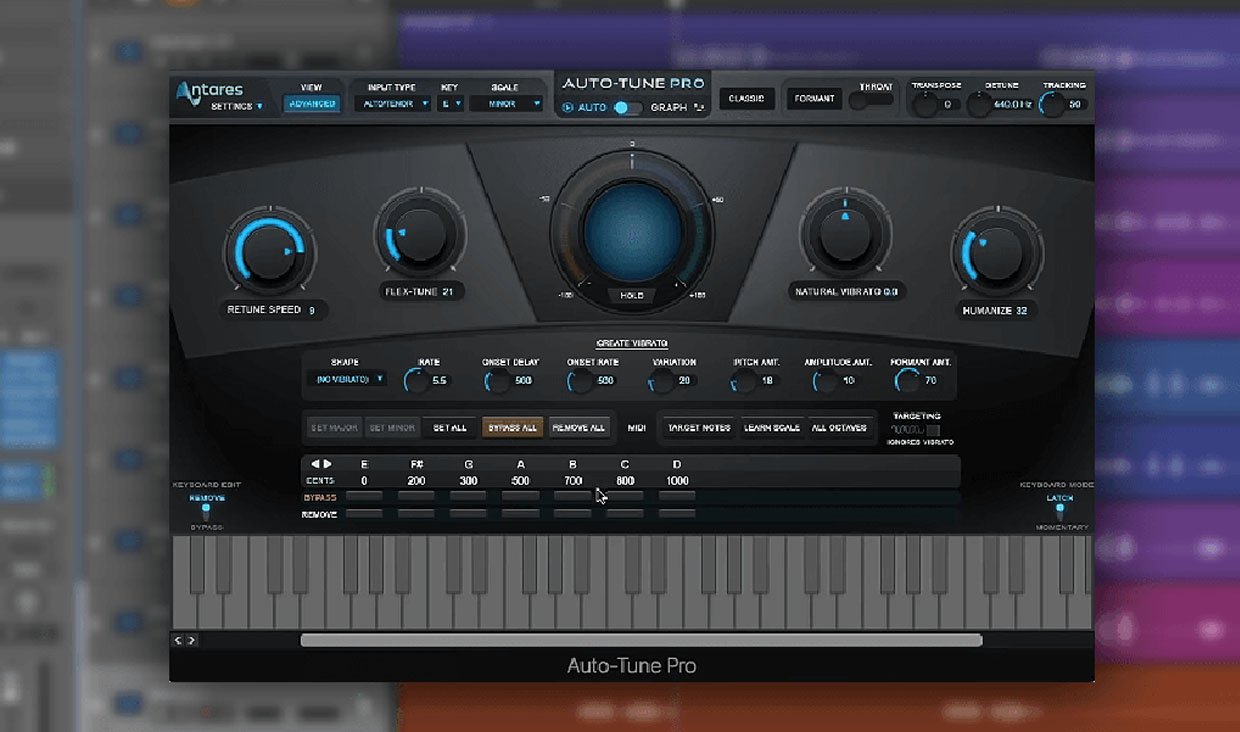Click the Formant Amt knob
The image size is (1240, 732).
tap(908, 380)
